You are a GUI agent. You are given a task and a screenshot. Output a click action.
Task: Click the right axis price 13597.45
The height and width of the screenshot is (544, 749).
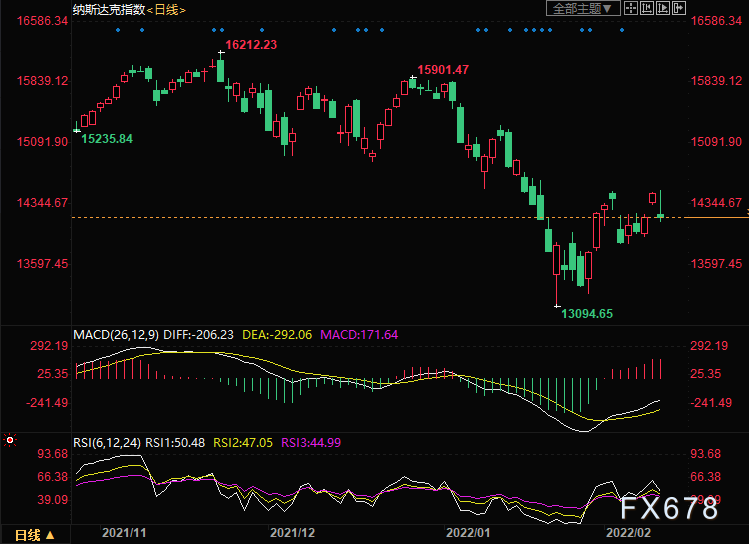coord(717,264)
